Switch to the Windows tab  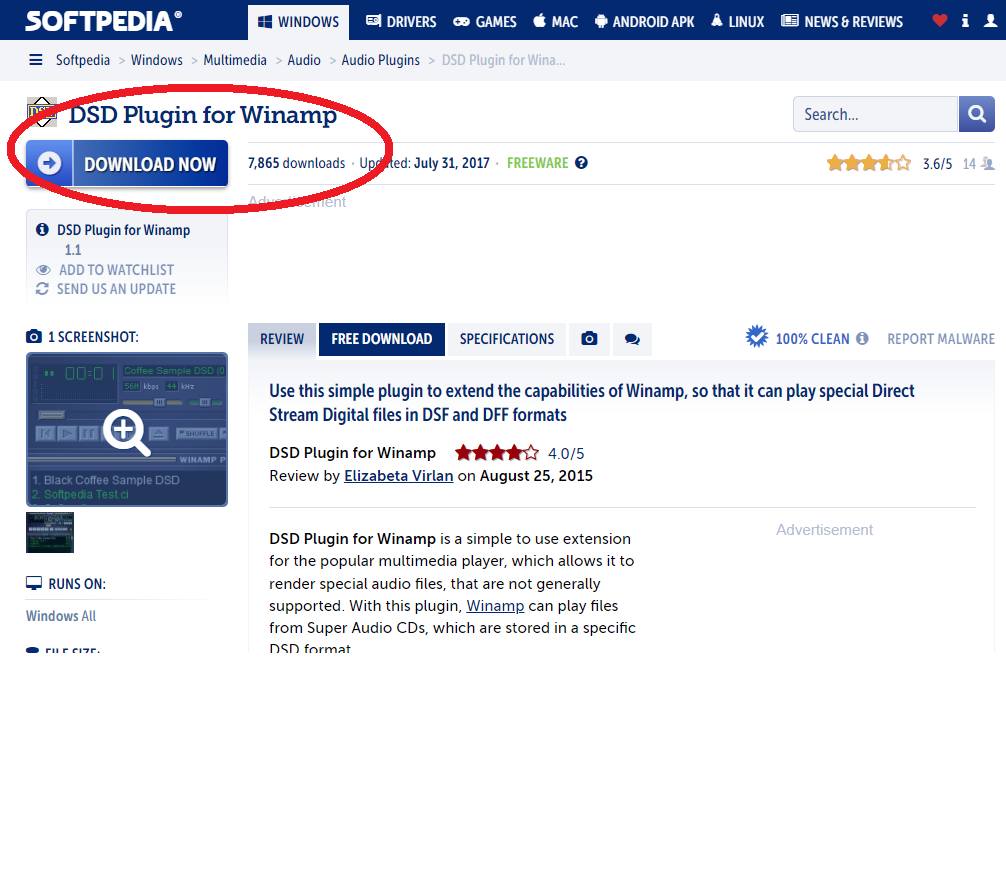[298, 22]
